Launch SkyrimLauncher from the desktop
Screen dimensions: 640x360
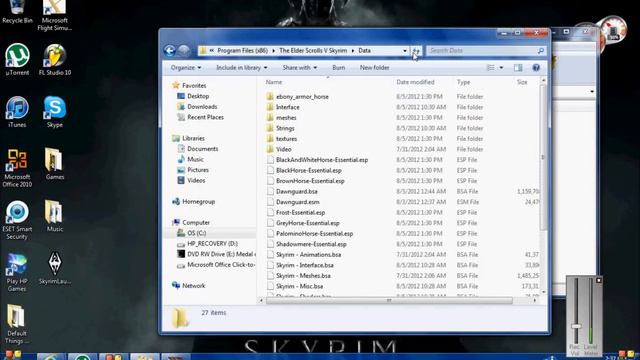point(55,268)
